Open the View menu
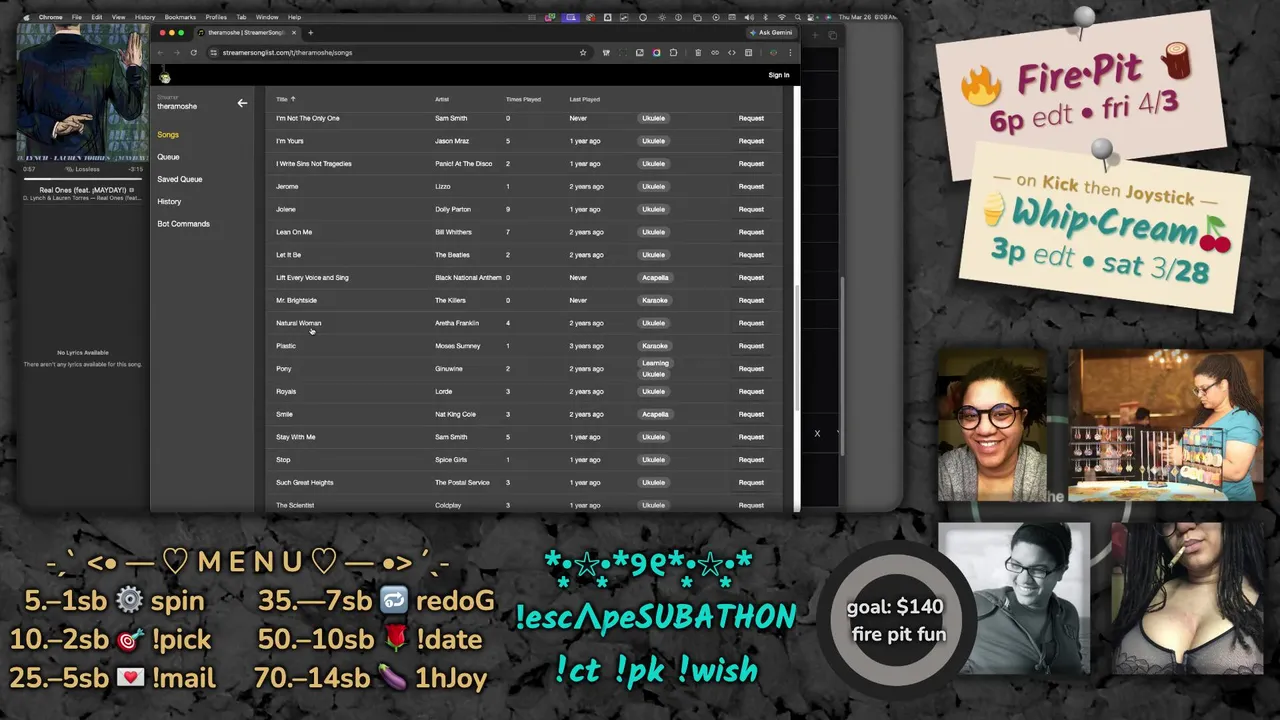Viewport: 1280px width, 720px height. click(x=118, y=17)
